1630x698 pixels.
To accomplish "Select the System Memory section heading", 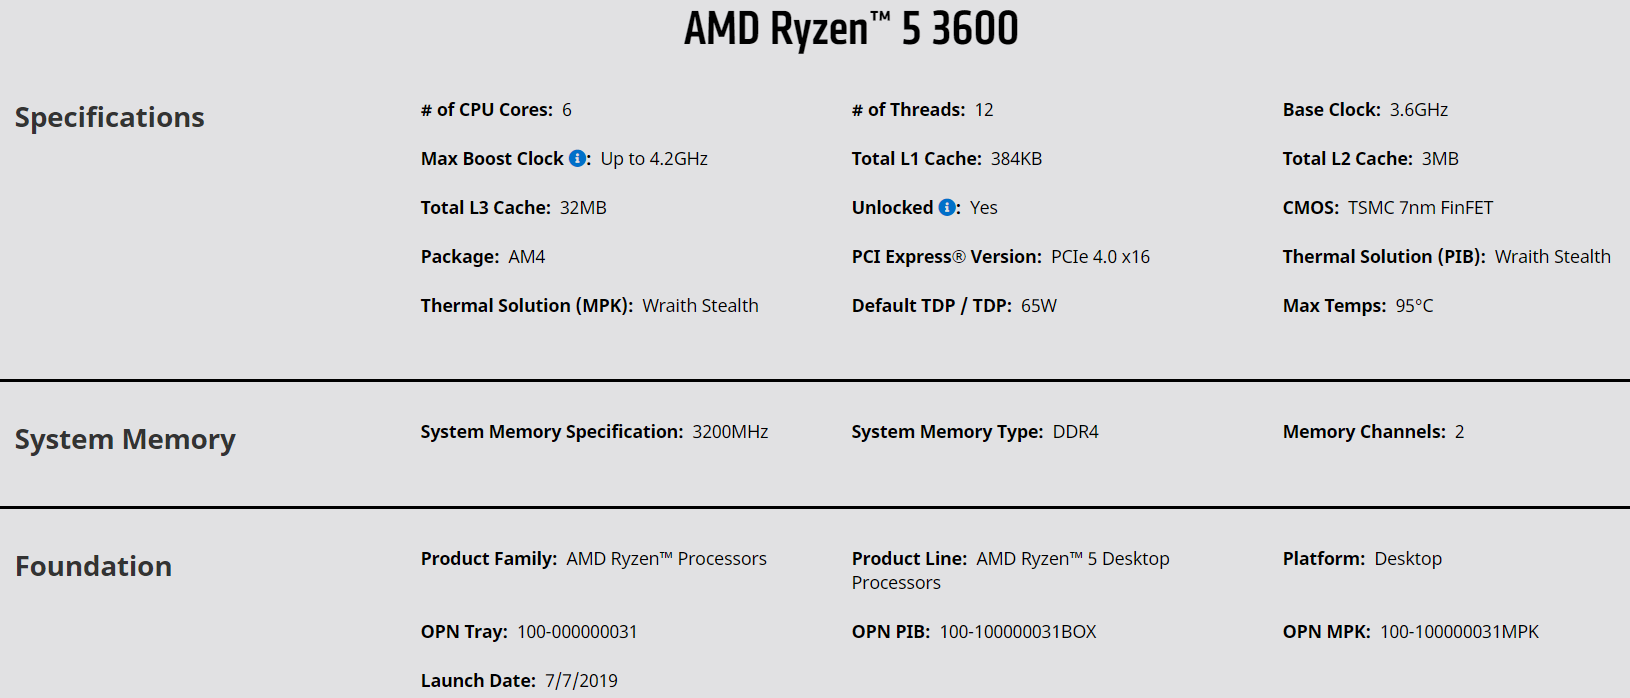I will [125, 439].
